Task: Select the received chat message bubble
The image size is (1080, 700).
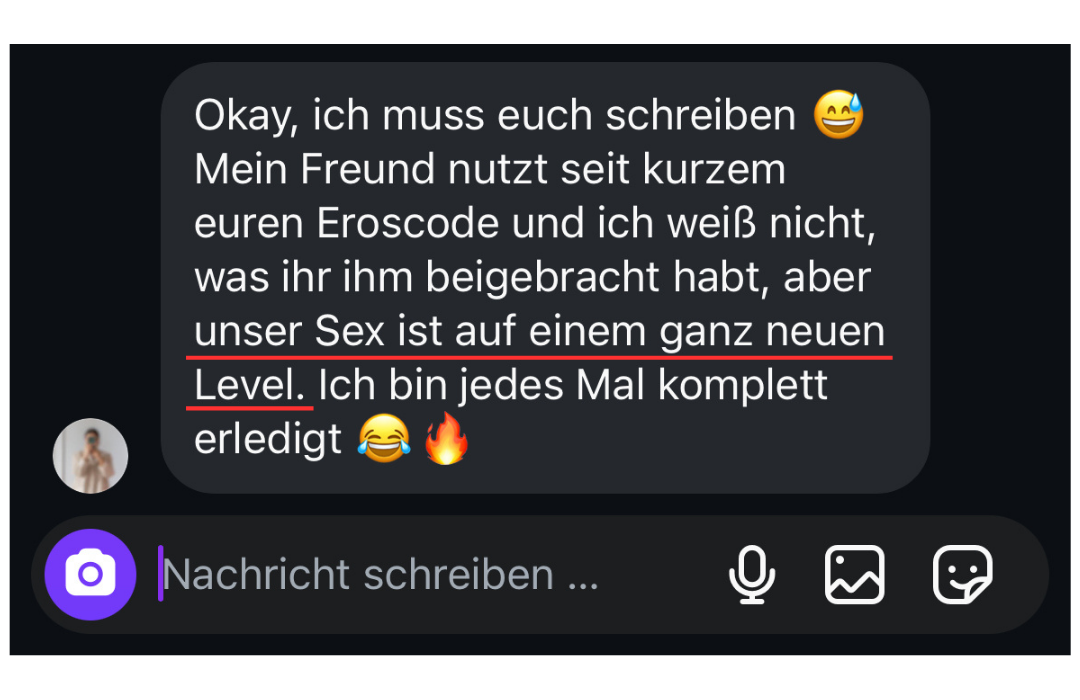Action: tap(546, 278)
